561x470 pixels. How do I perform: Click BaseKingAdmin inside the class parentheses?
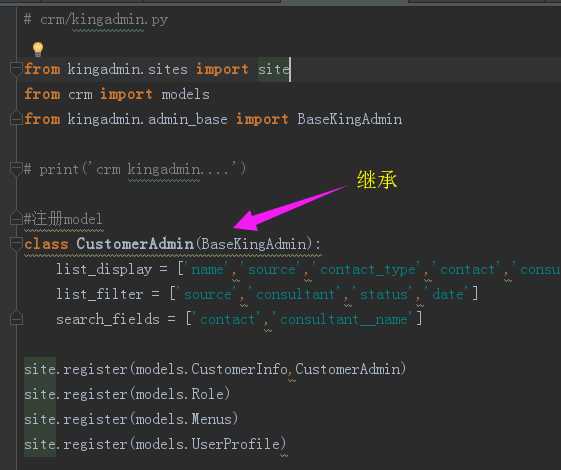pos(254,244)
